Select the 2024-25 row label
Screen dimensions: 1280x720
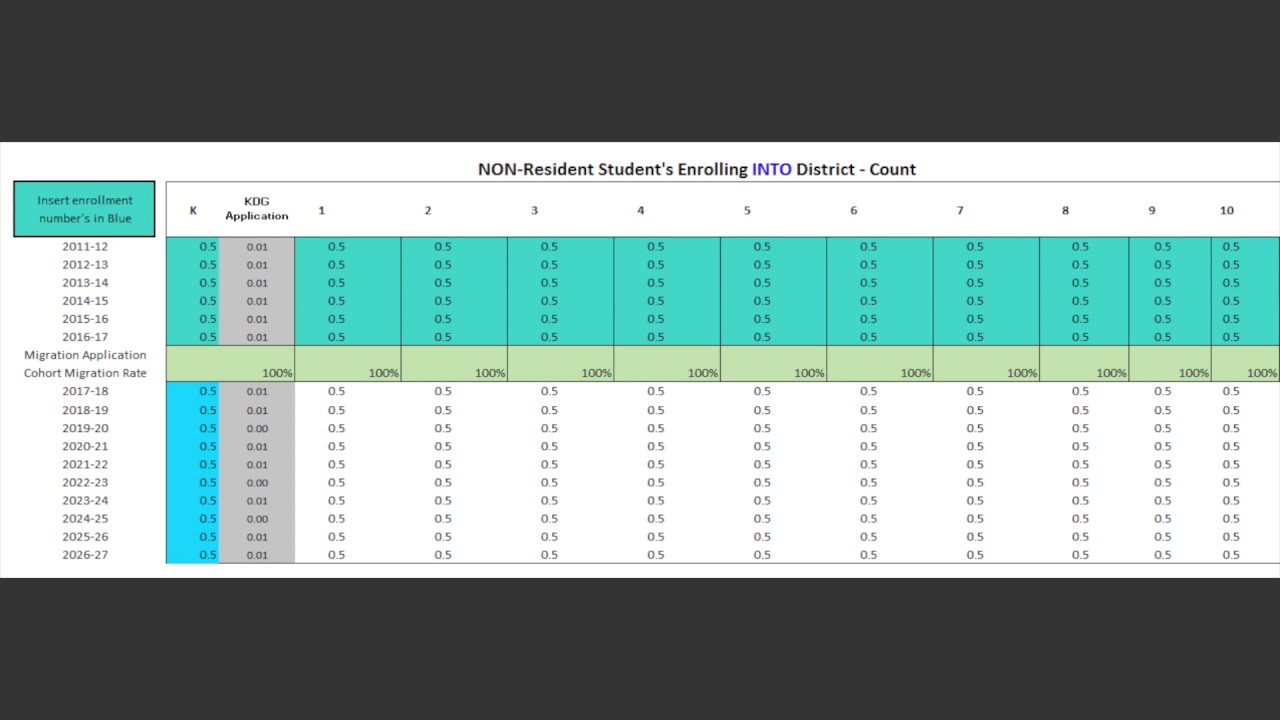pyautogui.click(x=85, y=518)
